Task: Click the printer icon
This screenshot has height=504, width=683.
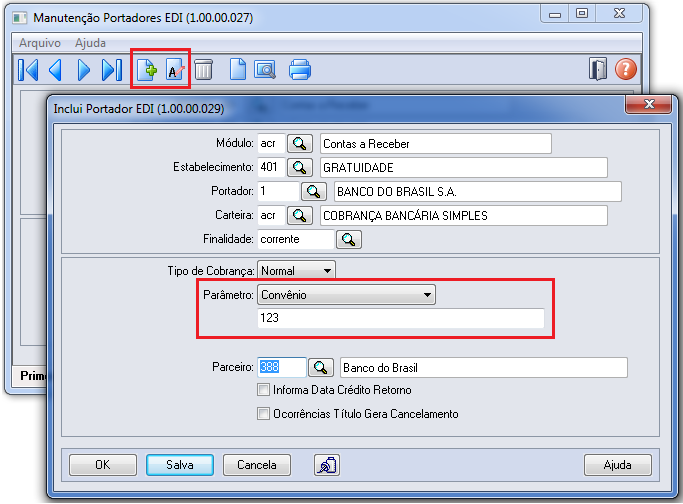Action: coord(300,70)
